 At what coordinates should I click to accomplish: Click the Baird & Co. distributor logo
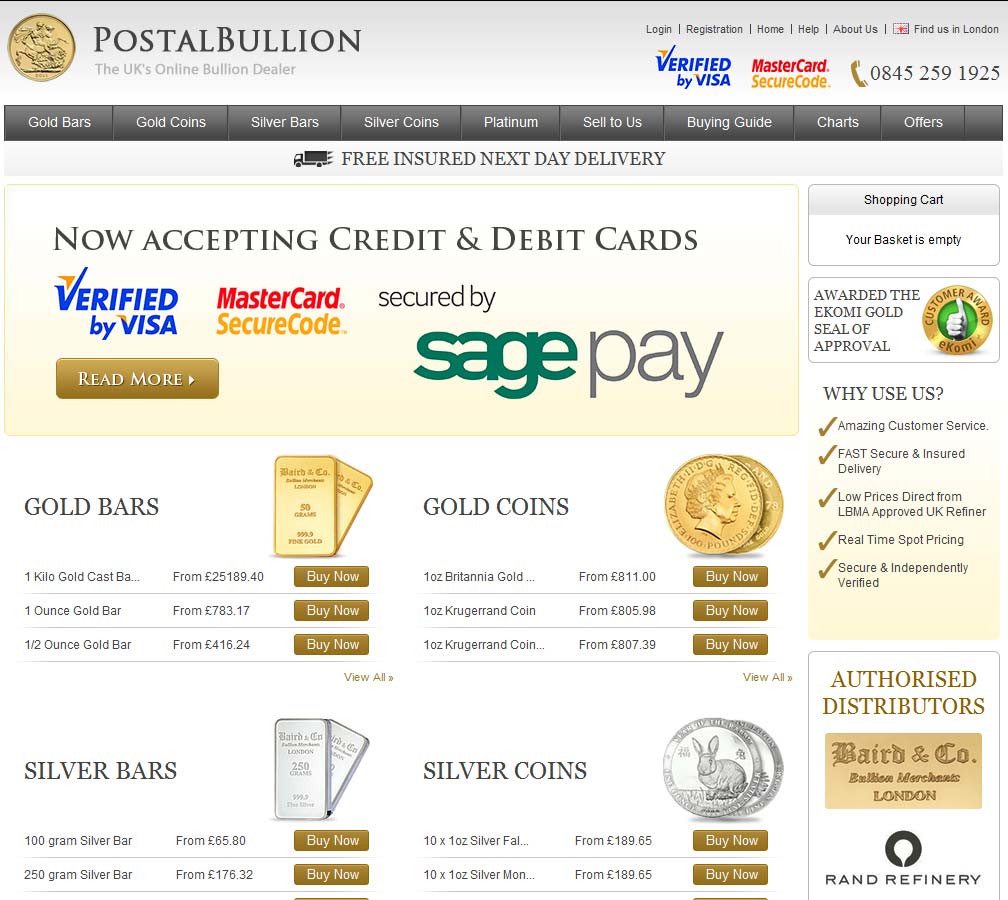pos(903,771)
